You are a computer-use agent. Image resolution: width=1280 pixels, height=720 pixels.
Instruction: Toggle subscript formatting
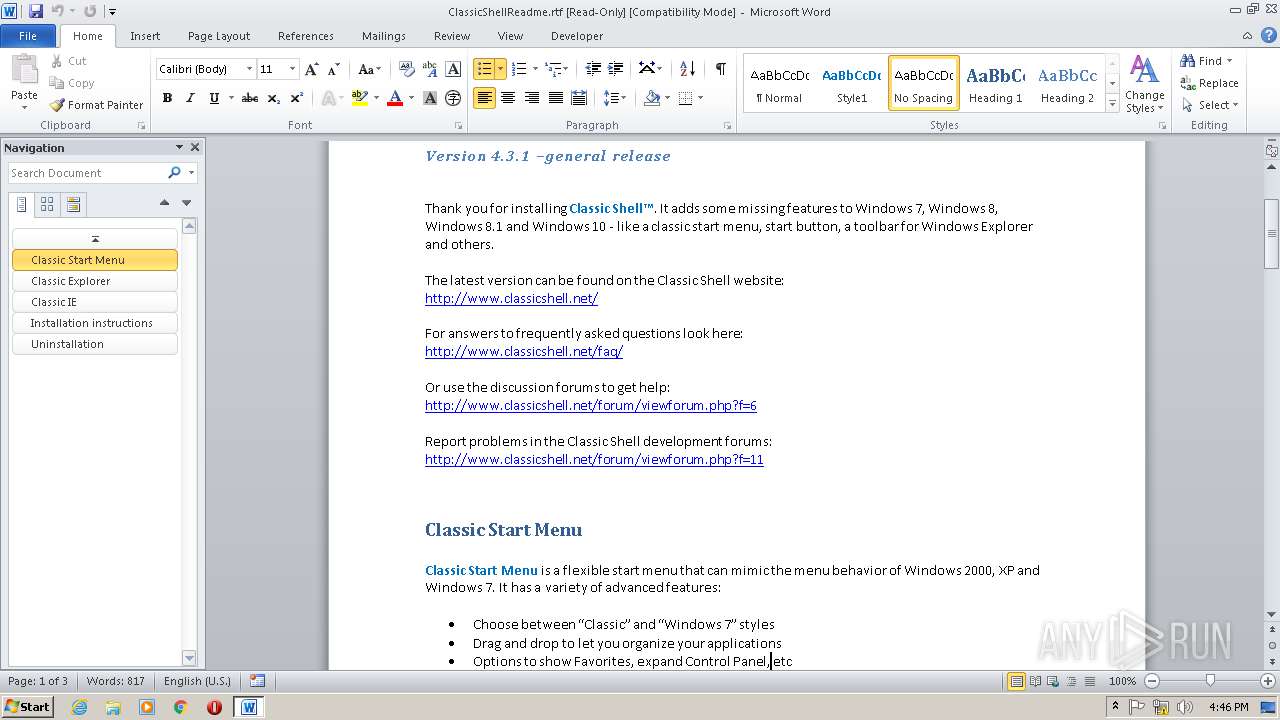[273, 98]
